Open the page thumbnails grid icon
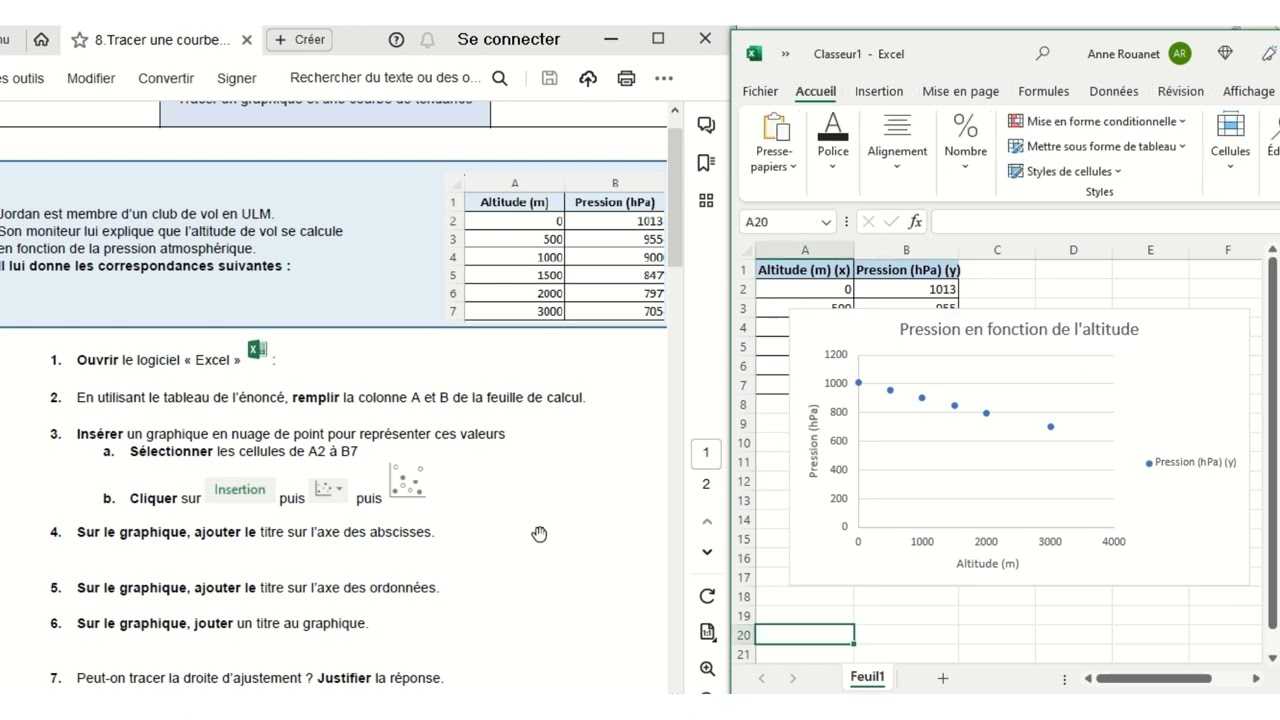Screen dimensions: 1280x720 coord(706,200)
